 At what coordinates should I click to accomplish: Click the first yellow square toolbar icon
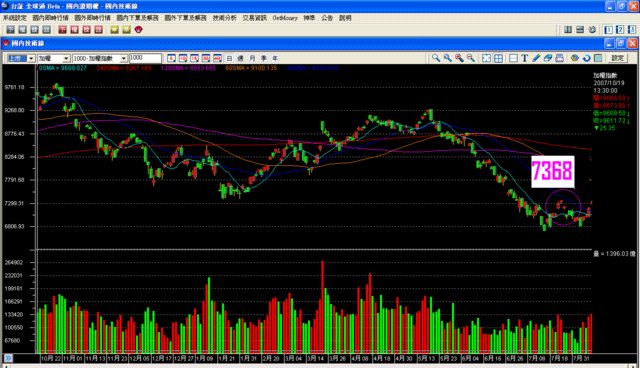point(115,29)
